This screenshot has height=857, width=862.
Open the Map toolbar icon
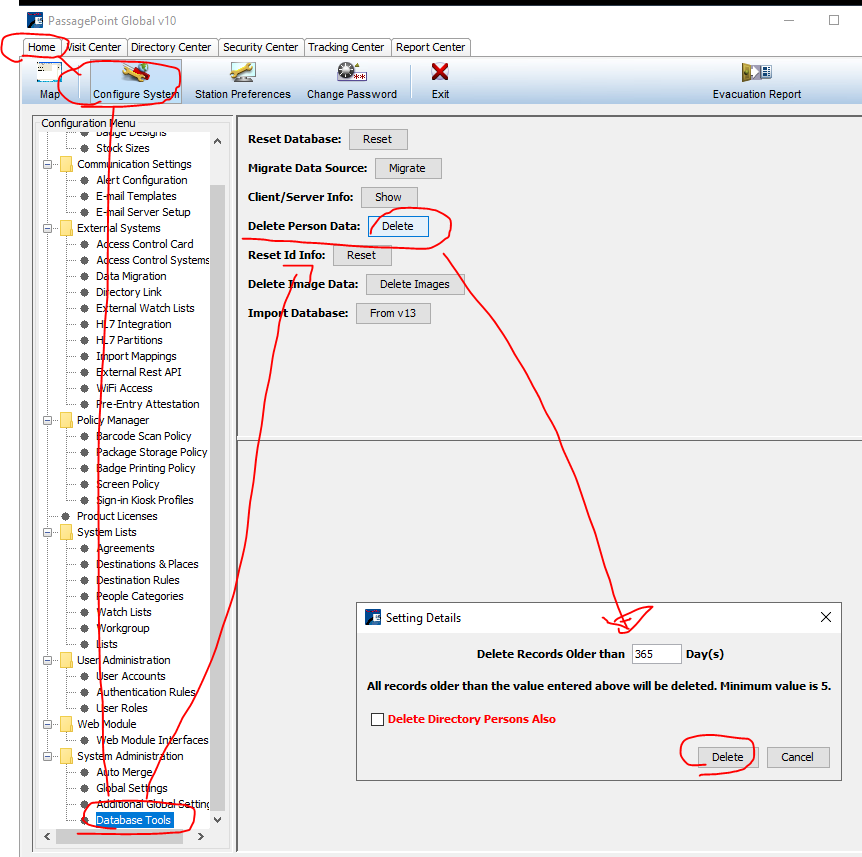49,73
